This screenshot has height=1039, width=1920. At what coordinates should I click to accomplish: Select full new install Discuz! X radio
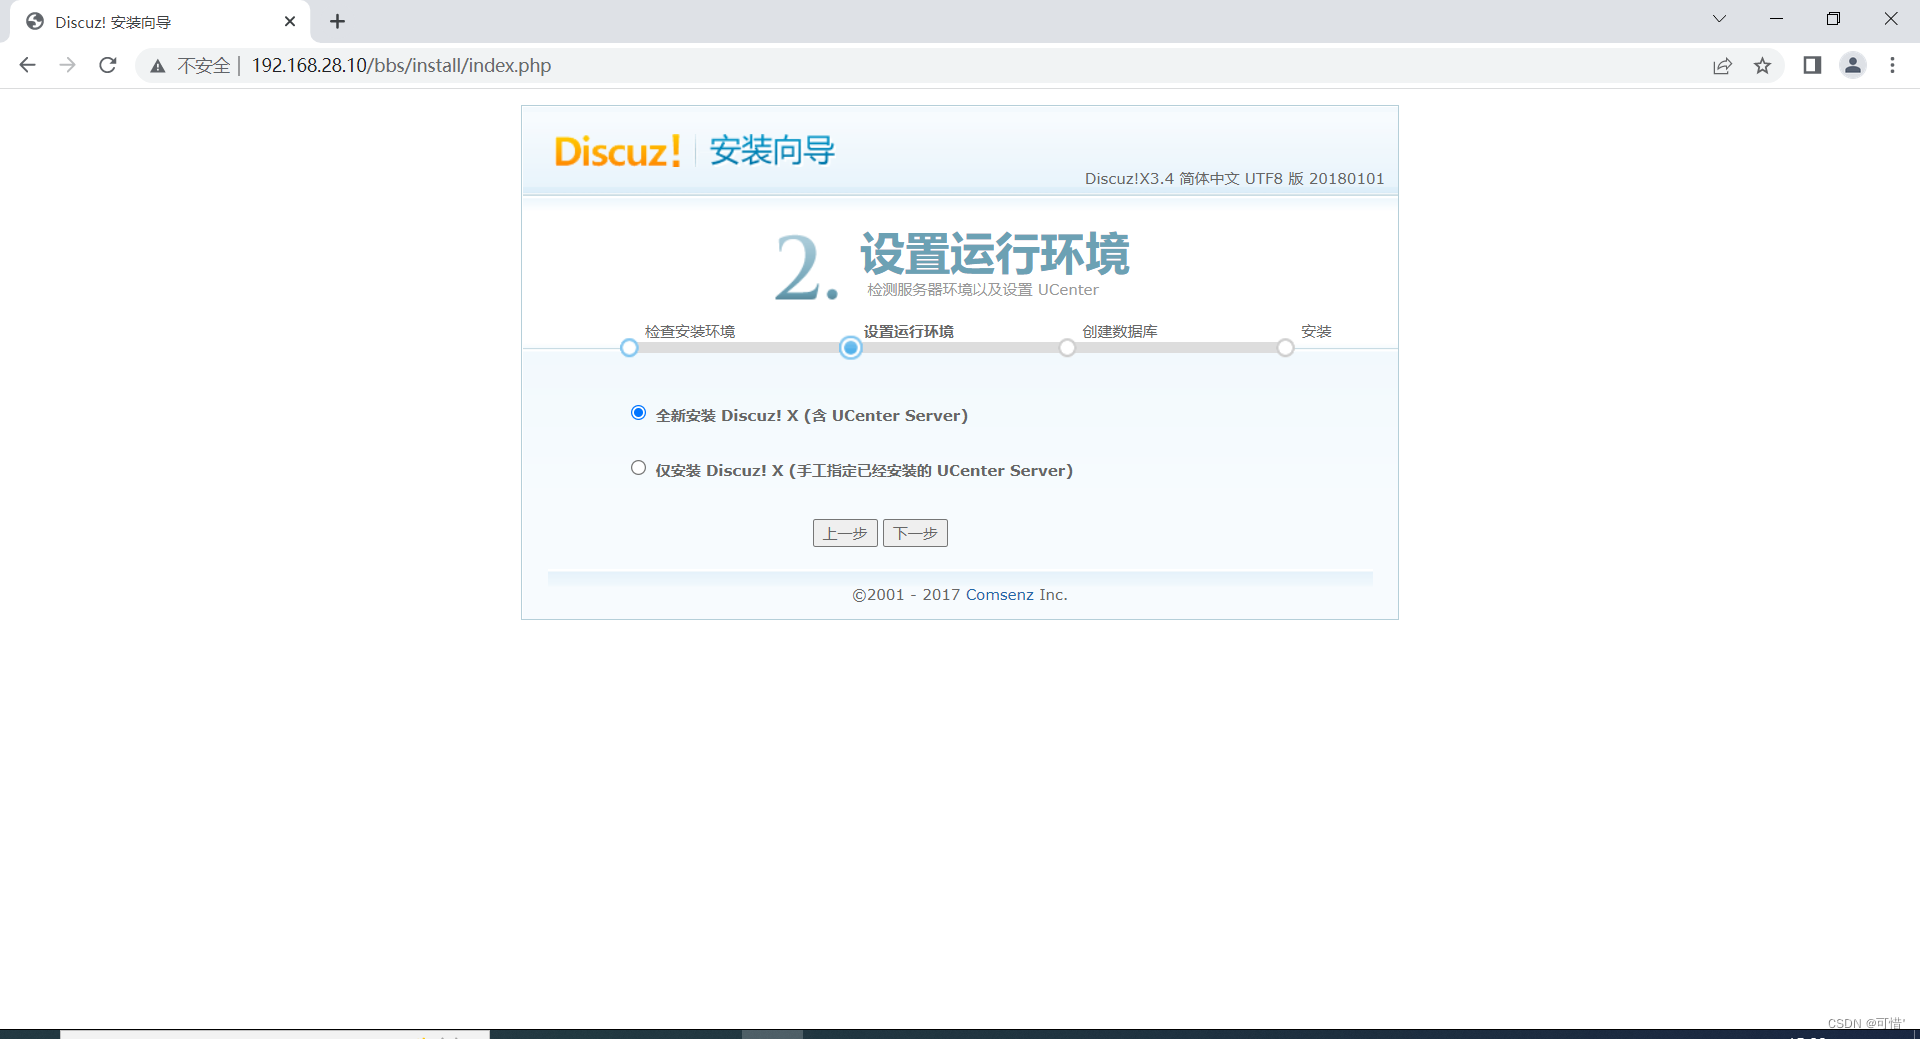tap(638, 413)
